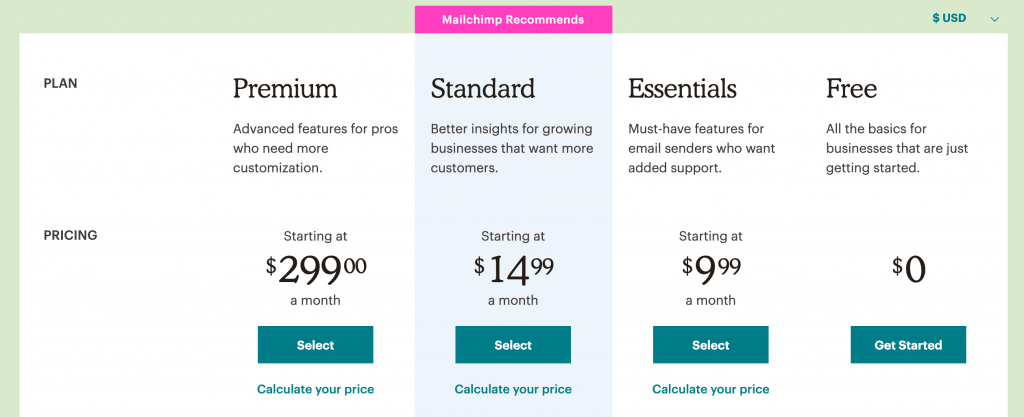This screenshot has width=1024, height=417.
Task: Click the Mailchimp Recommends pink banner
Action: [x=513, y=19]
